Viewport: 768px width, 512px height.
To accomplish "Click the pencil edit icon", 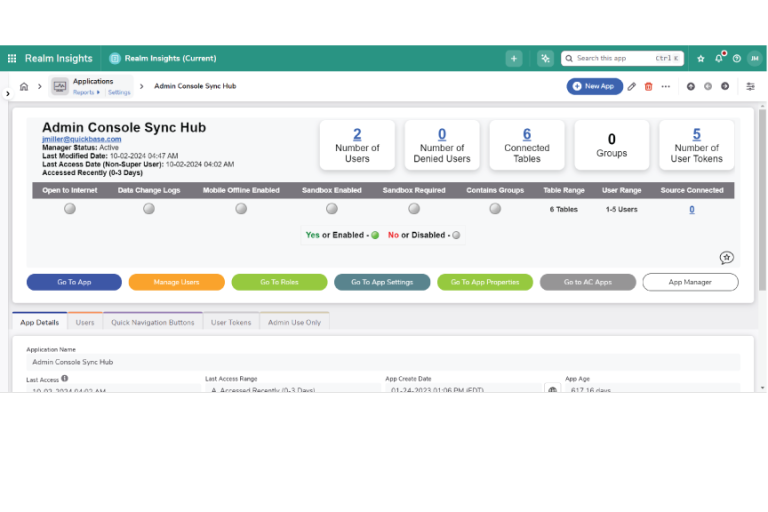I will 632,87.
